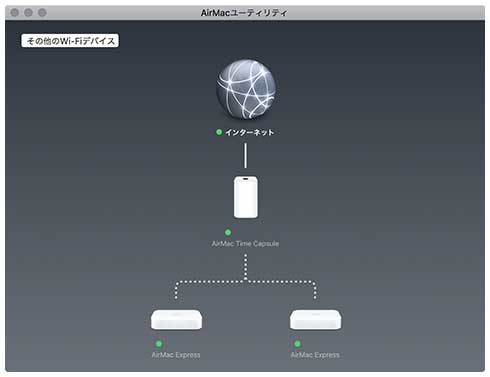The width and height of the screenshot is (490, 377).
Task: Click the AirMacユーティリティ window title
Action: click(x=244, y=13)
